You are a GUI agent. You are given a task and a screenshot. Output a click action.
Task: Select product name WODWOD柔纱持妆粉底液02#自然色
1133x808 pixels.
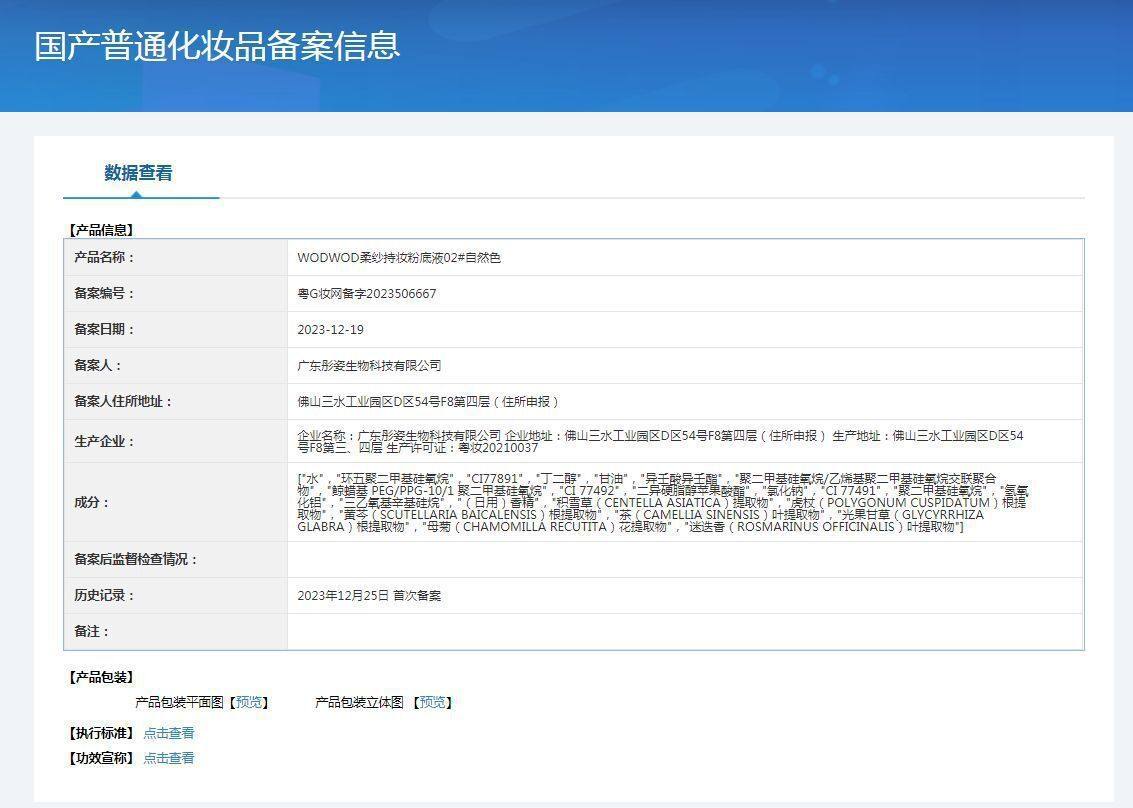point(399,257)
